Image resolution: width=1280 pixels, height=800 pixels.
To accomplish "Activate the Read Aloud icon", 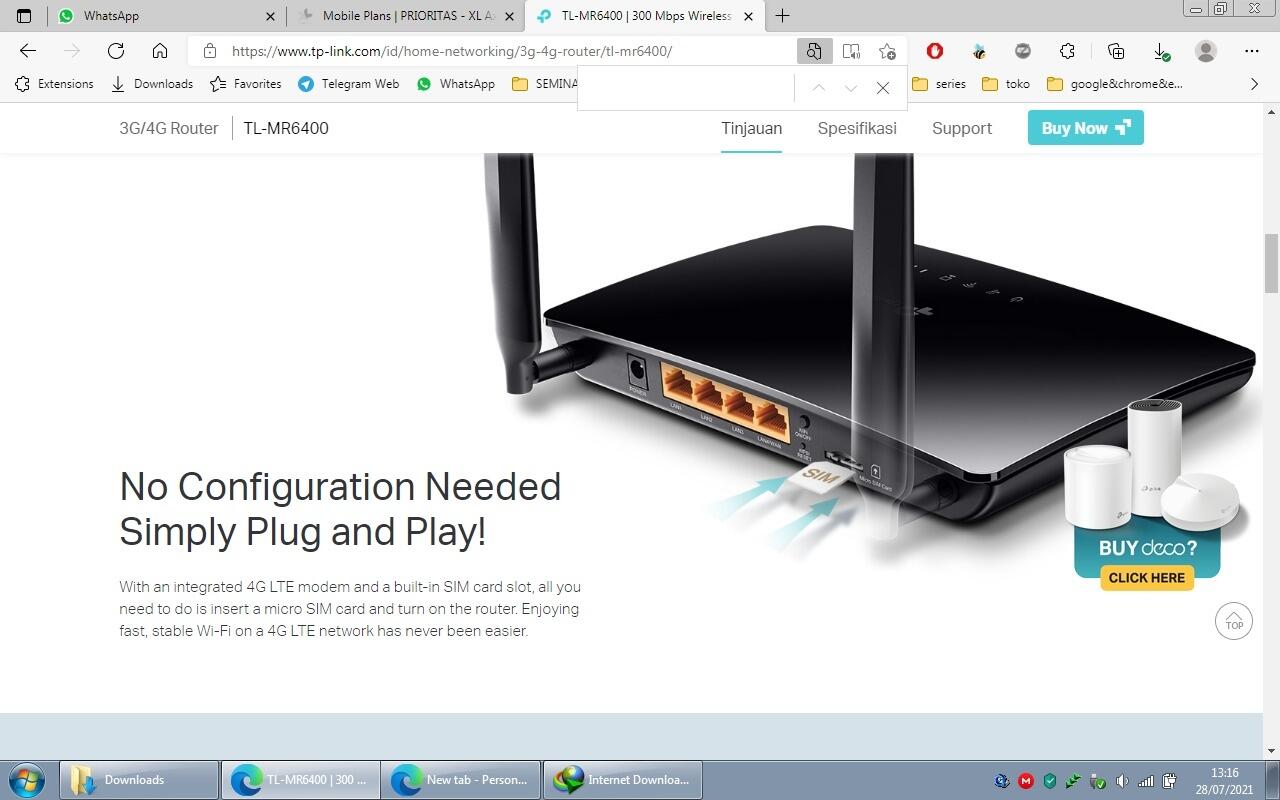I will pyautogui.click(x=851, y=51).
